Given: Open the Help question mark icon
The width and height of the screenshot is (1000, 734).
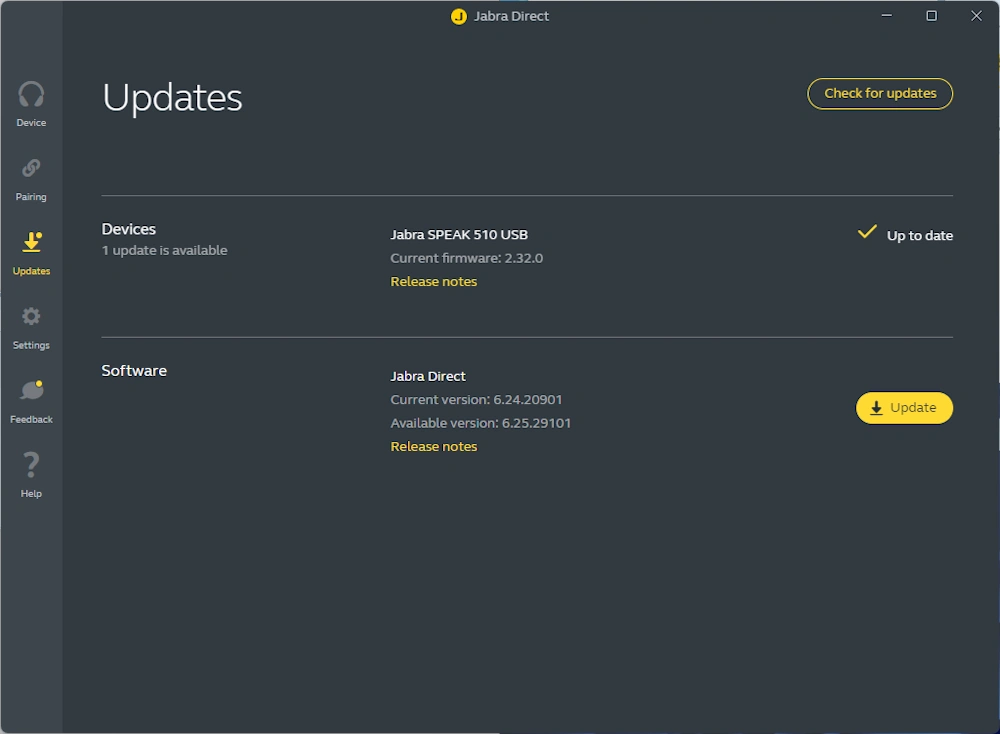Looking at the screenshot, I should point(31,465).
